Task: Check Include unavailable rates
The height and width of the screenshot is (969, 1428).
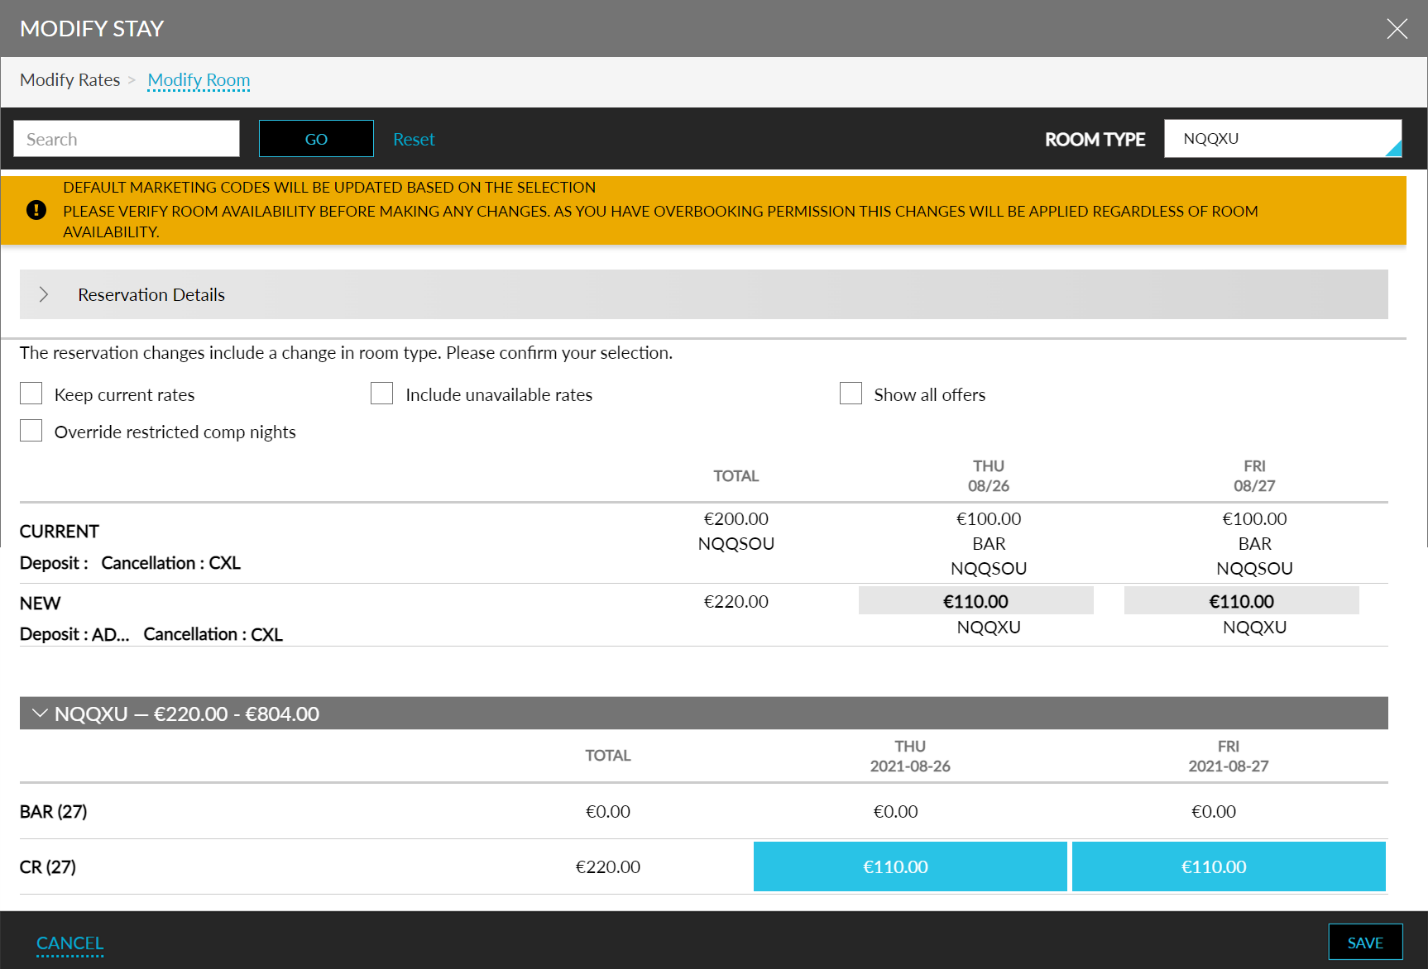Action: coord(382,393)
